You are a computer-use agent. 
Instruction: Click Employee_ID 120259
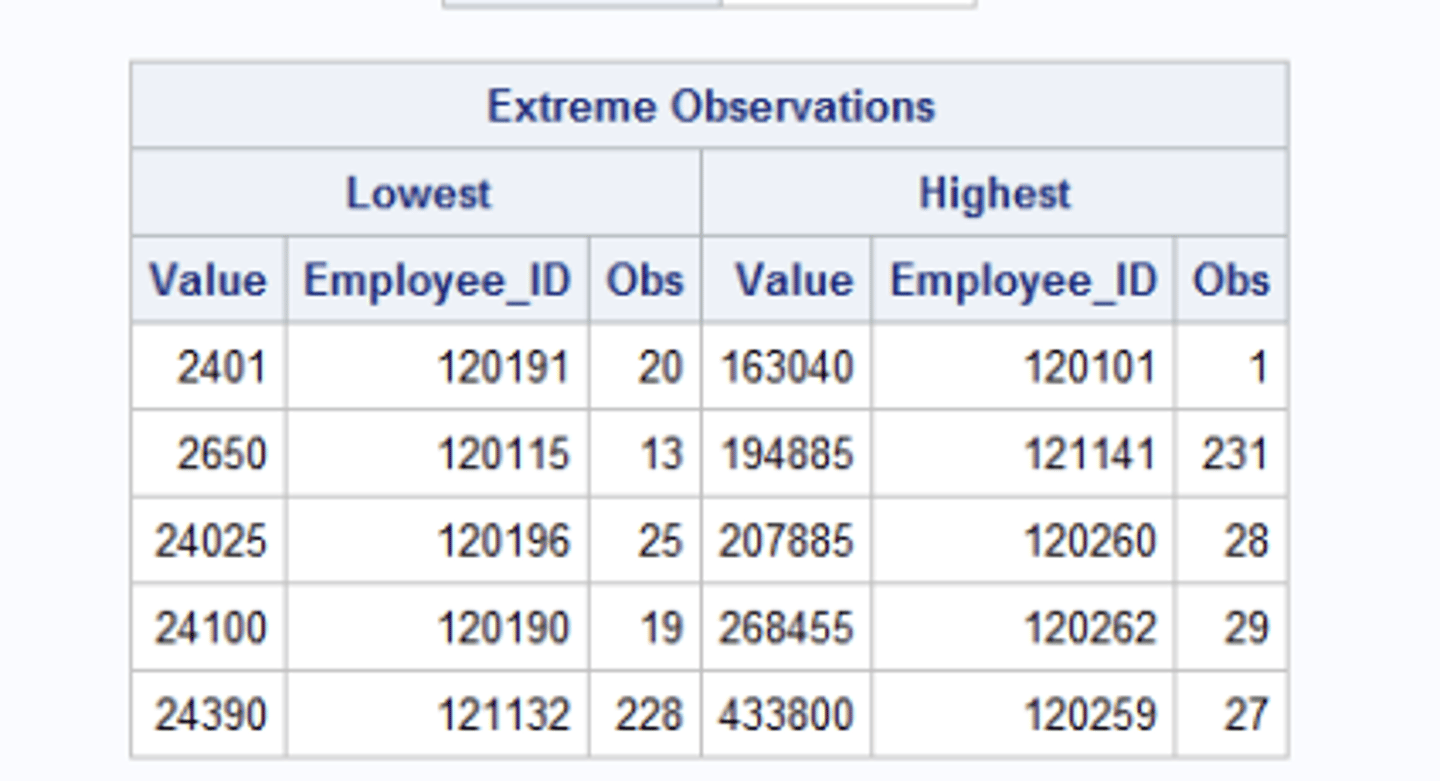(1090, 715)
